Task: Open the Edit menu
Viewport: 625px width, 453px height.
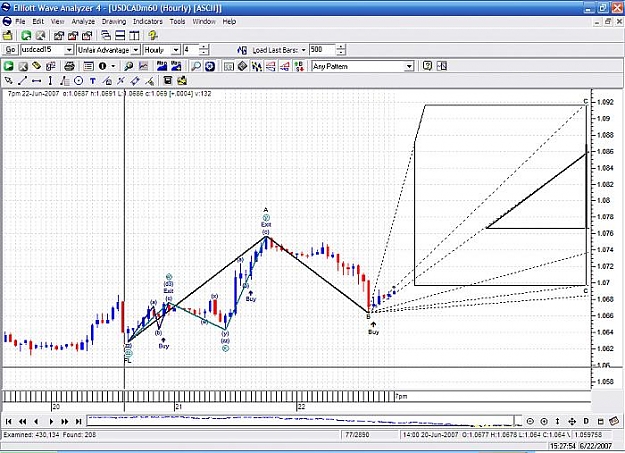Action: tap(38, 22)
